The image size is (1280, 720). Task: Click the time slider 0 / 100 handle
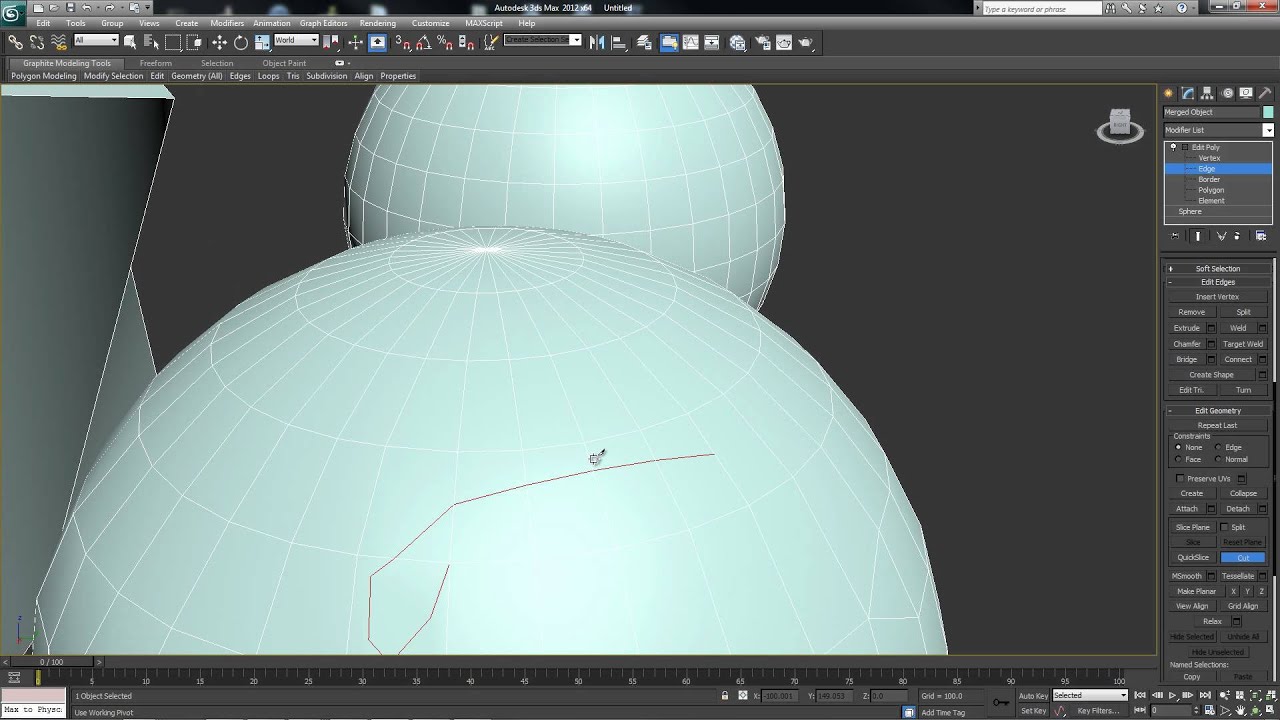(x=51, y=662)
